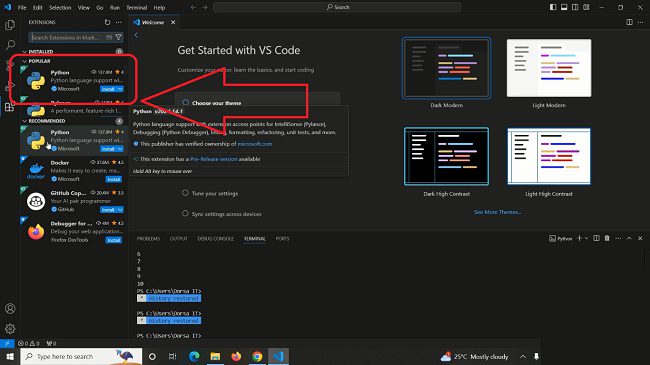This screenshot has height=365, width=650.
Task: Open new terminal profile dropdown arrow
Action: 586,238
